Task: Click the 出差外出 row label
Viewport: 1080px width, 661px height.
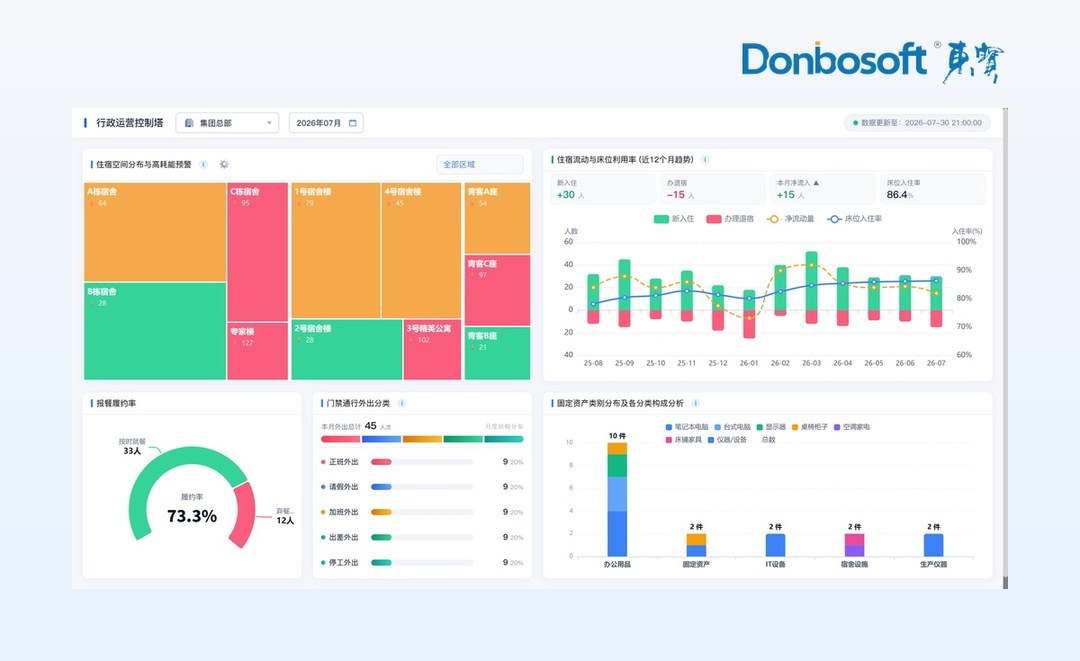Action: click(x=344, y=537)
